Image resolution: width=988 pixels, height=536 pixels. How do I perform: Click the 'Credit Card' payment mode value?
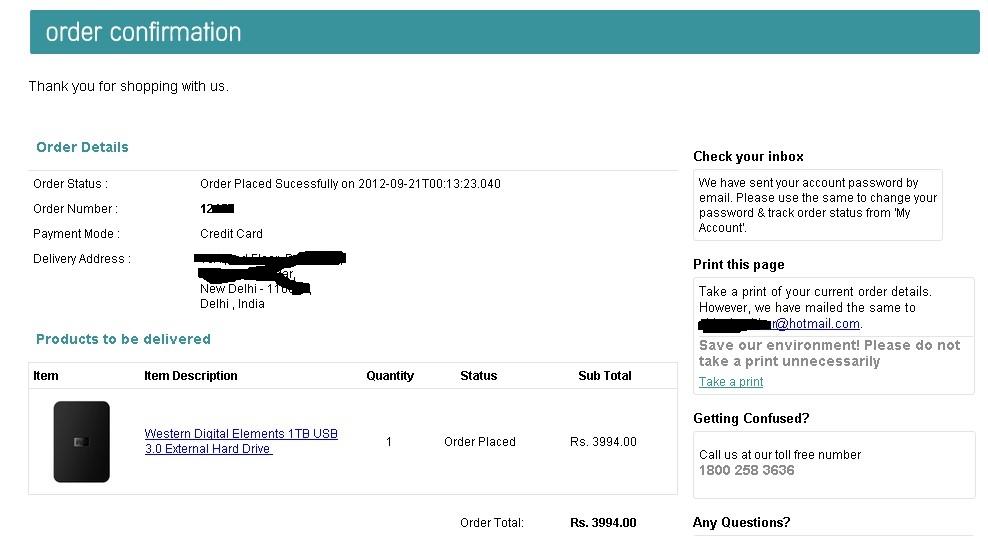click(x=231, y=234)
